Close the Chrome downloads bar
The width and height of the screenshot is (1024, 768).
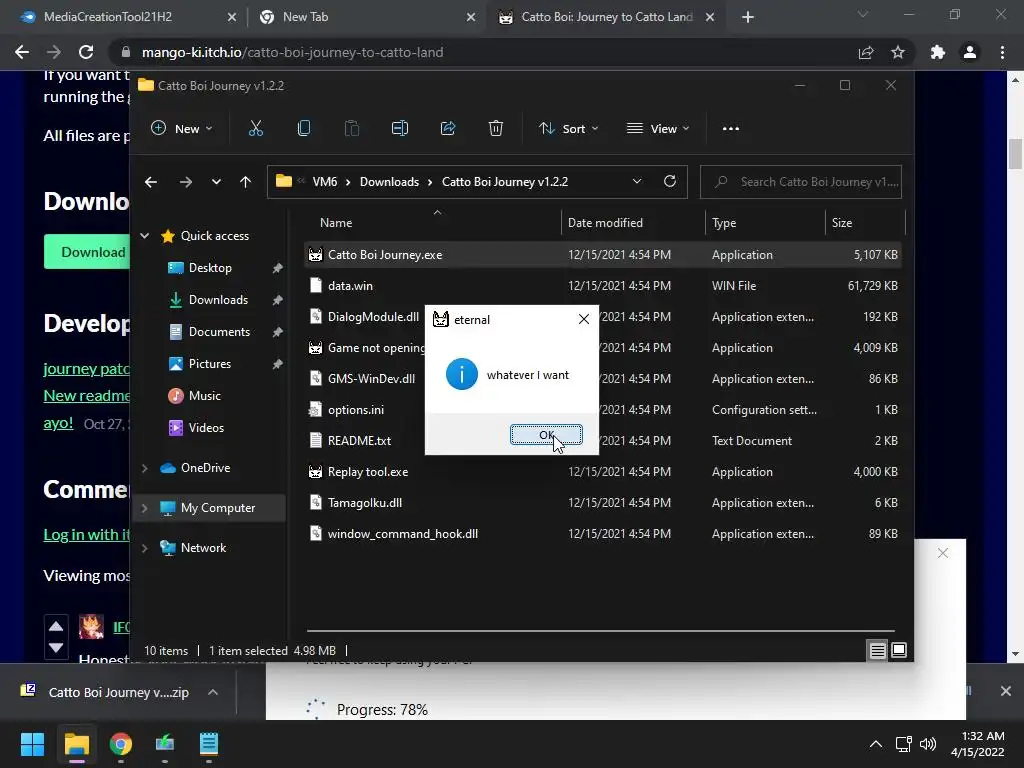(1006, 691)
